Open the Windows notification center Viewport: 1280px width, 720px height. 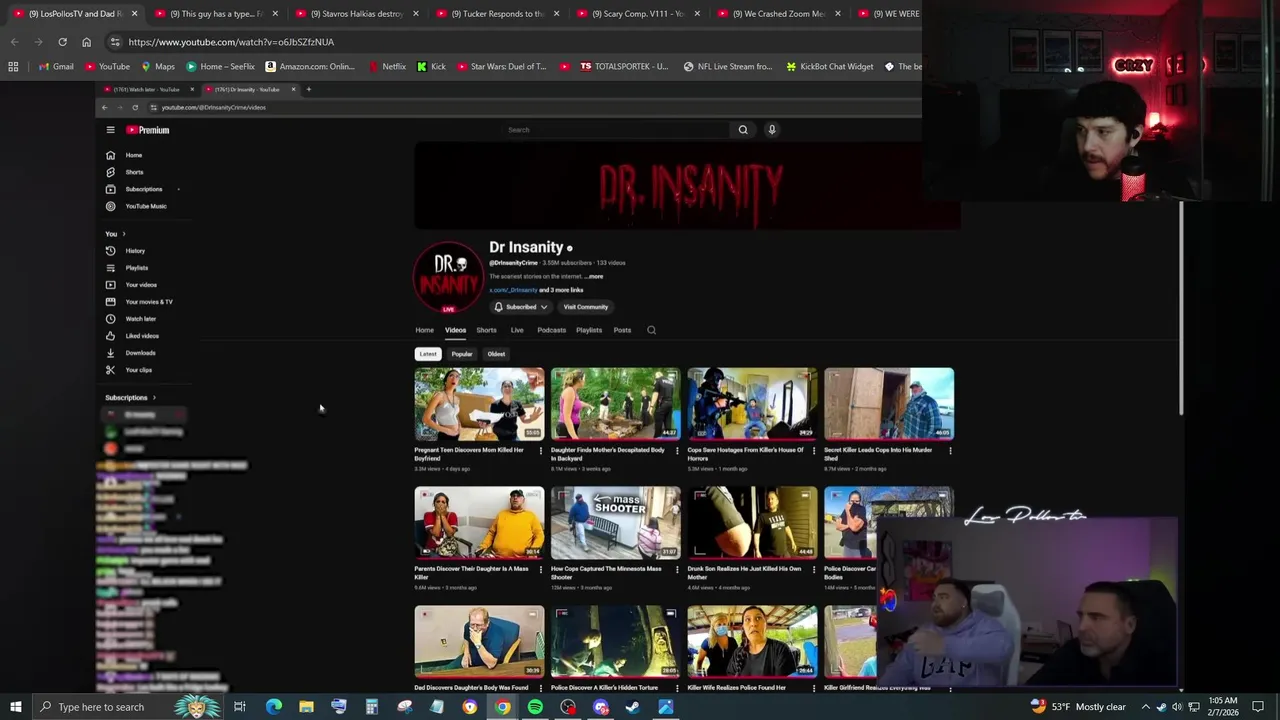point(1258,707)
